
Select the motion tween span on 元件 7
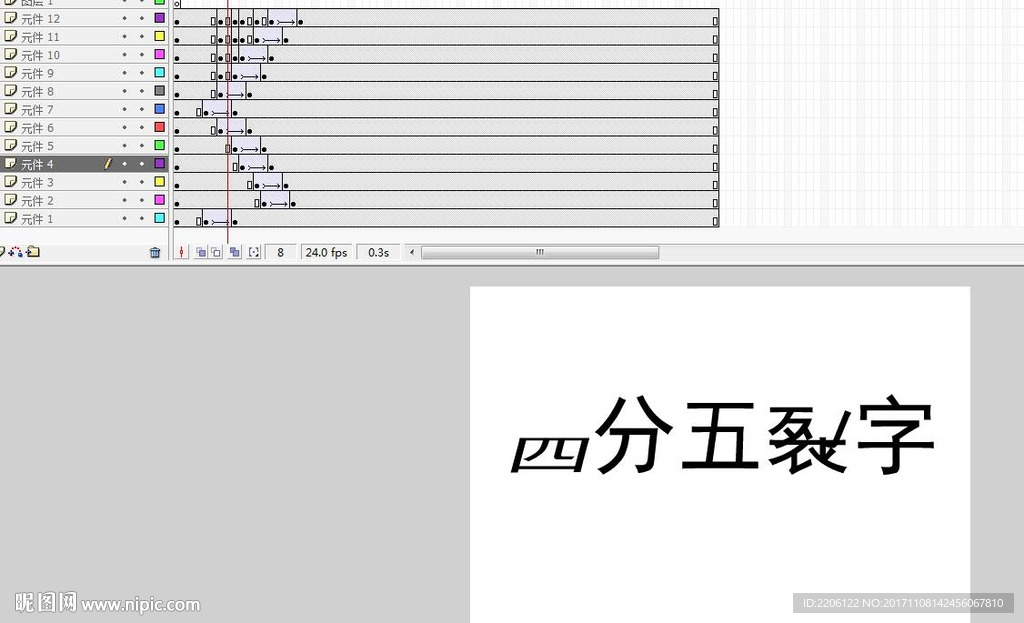click(218, 109)
